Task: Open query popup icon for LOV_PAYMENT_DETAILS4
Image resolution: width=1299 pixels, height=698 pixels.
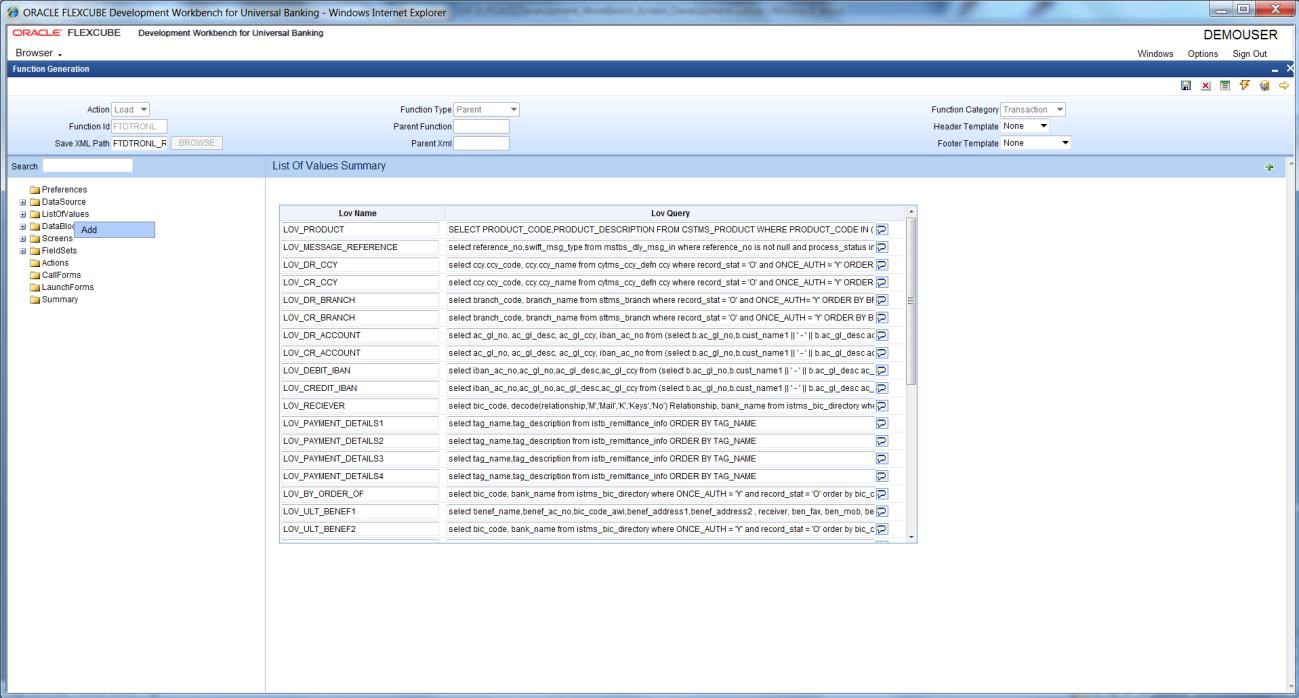Action: pyautogui.click(x=882, y=476)
